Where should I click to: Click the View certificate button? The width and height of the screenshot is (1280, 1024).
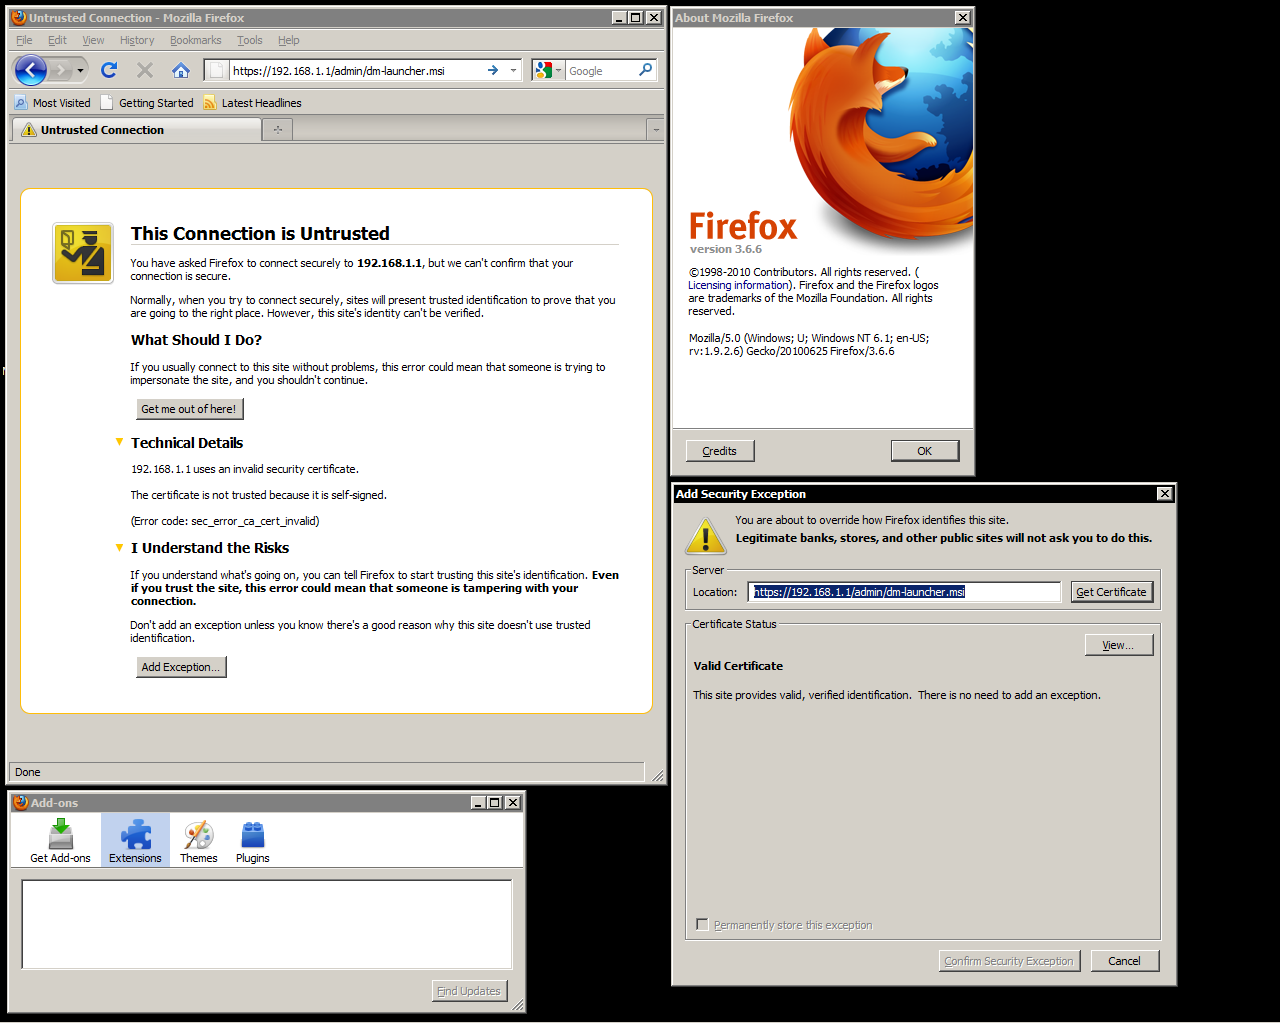pos(1119,645)
